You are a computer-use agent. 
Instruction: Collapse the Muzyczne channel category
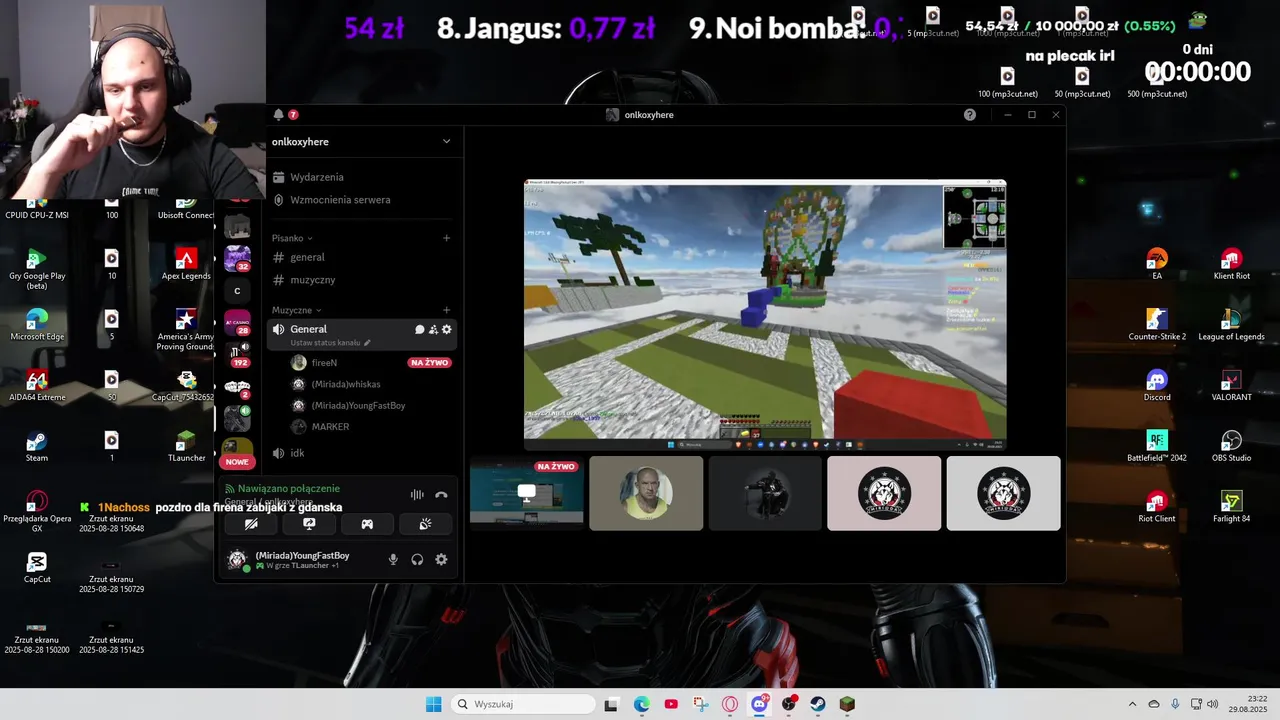point(296,310)
